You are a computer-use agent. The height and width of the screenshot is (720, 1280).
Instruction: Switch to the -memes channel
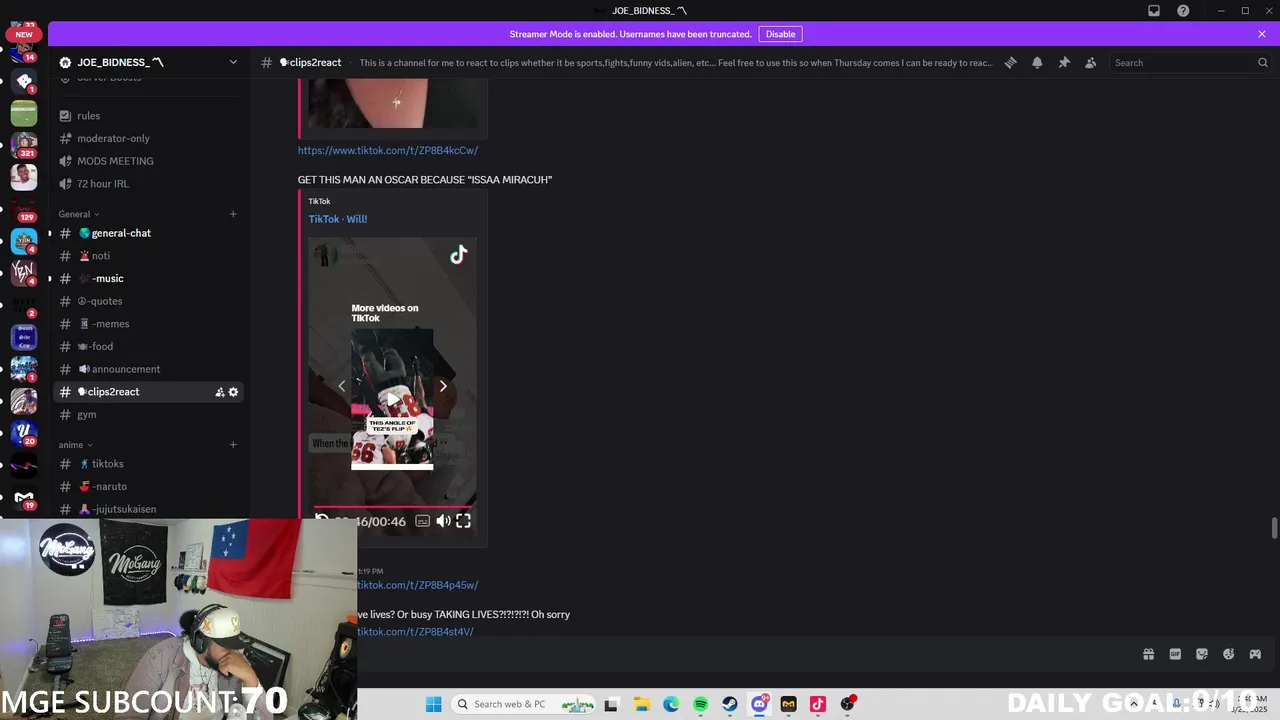[148, 324]
